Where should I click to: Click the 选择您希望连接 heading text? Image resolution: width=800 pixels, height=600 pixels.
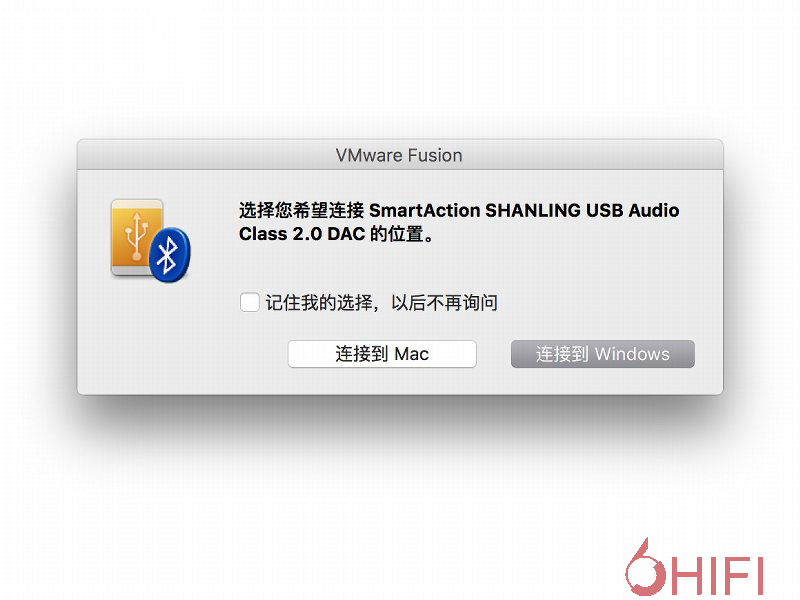(x=302, y=210)
